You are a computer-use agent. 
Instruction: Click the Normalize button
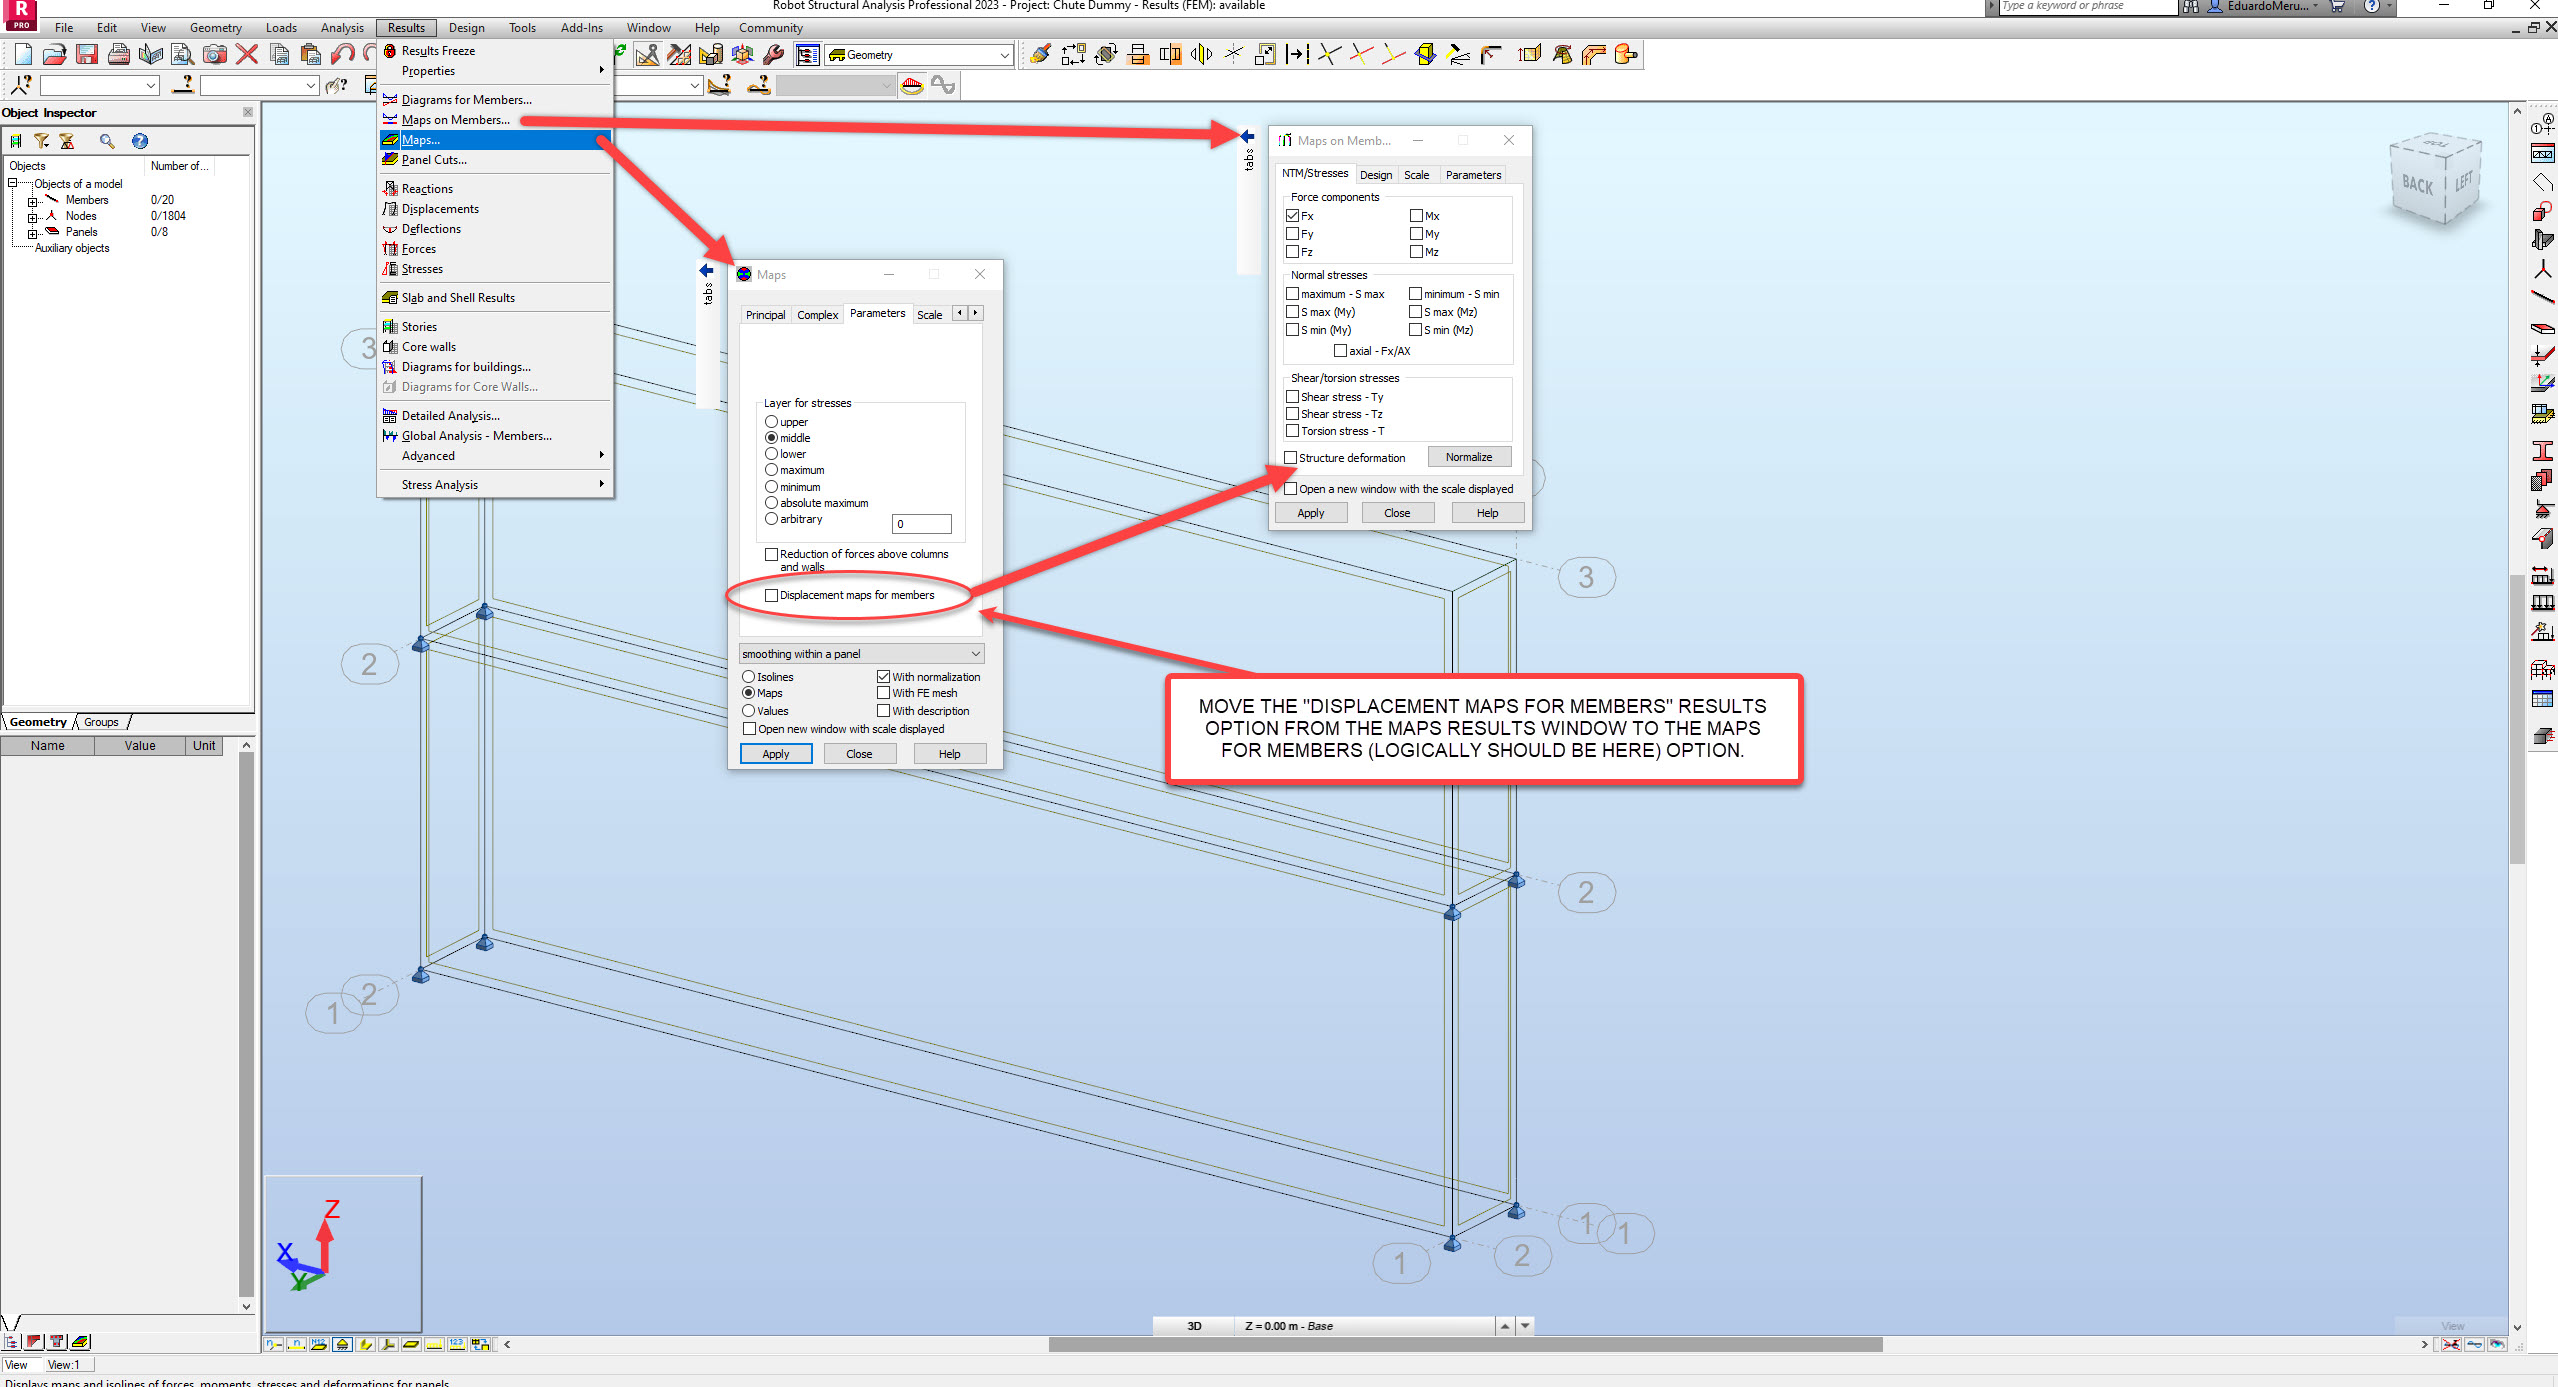[1469, 456]
